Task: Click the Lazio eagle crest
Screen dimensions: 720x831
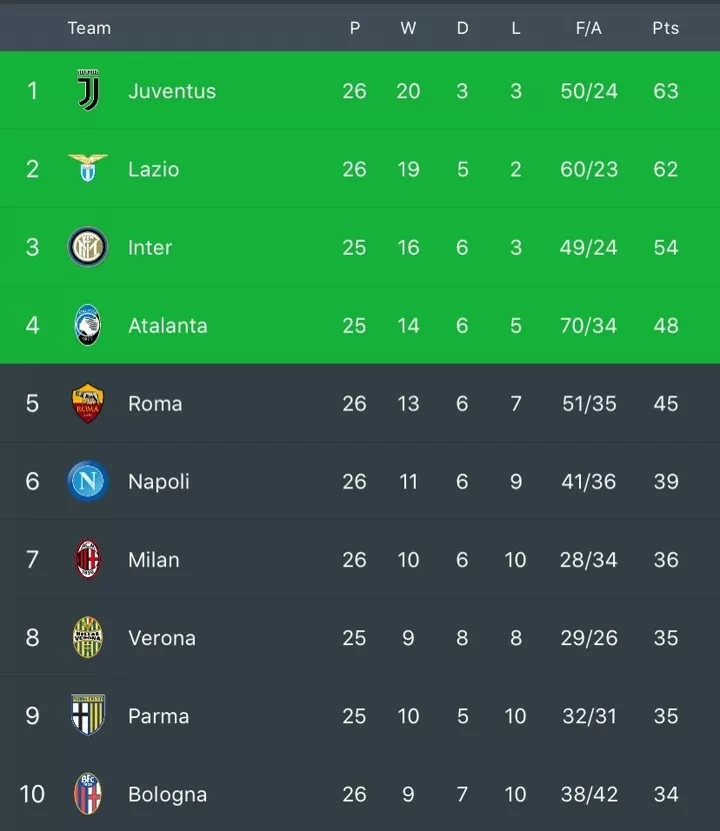Action: tap(88, 169)
